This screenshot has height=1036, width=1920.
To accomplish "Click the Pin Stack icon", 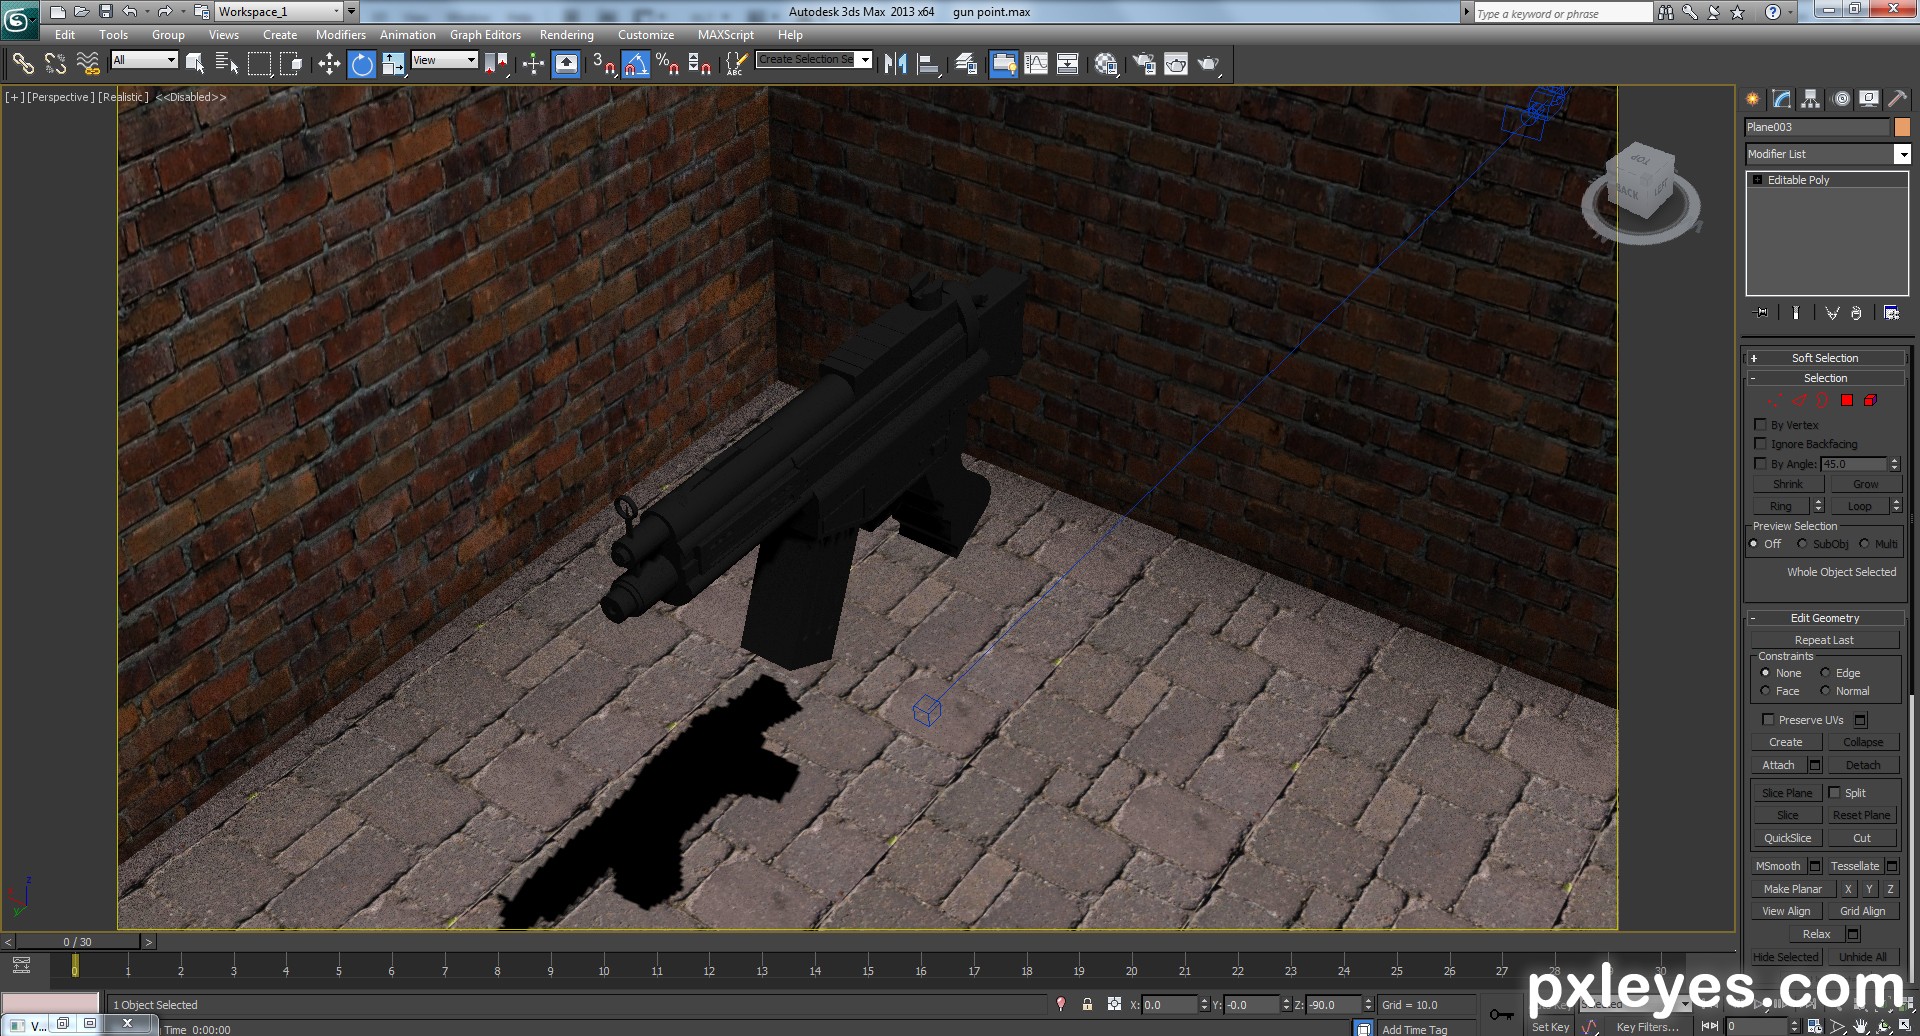I will coord(1761,313).
